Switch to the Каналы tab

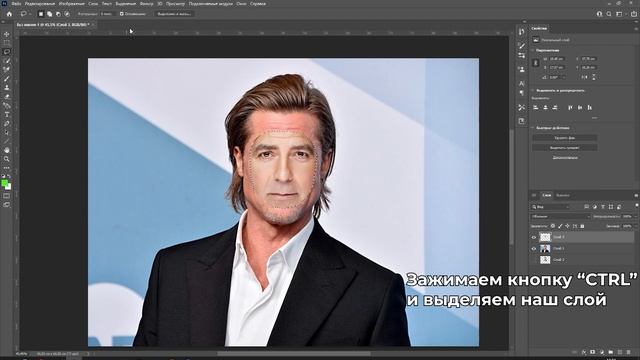(x=563, y=196)
